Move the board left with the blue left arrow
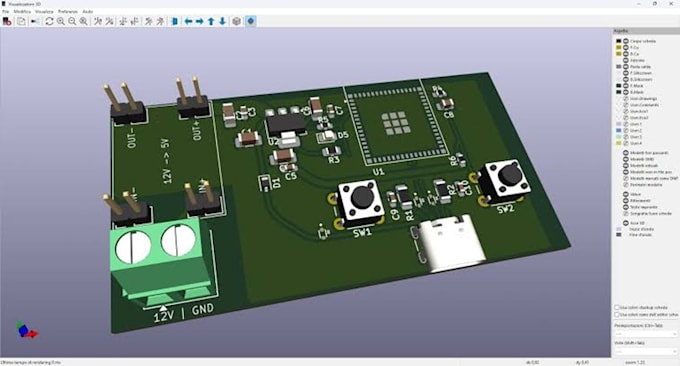This screenshot has height=366, width=680. 189,21
